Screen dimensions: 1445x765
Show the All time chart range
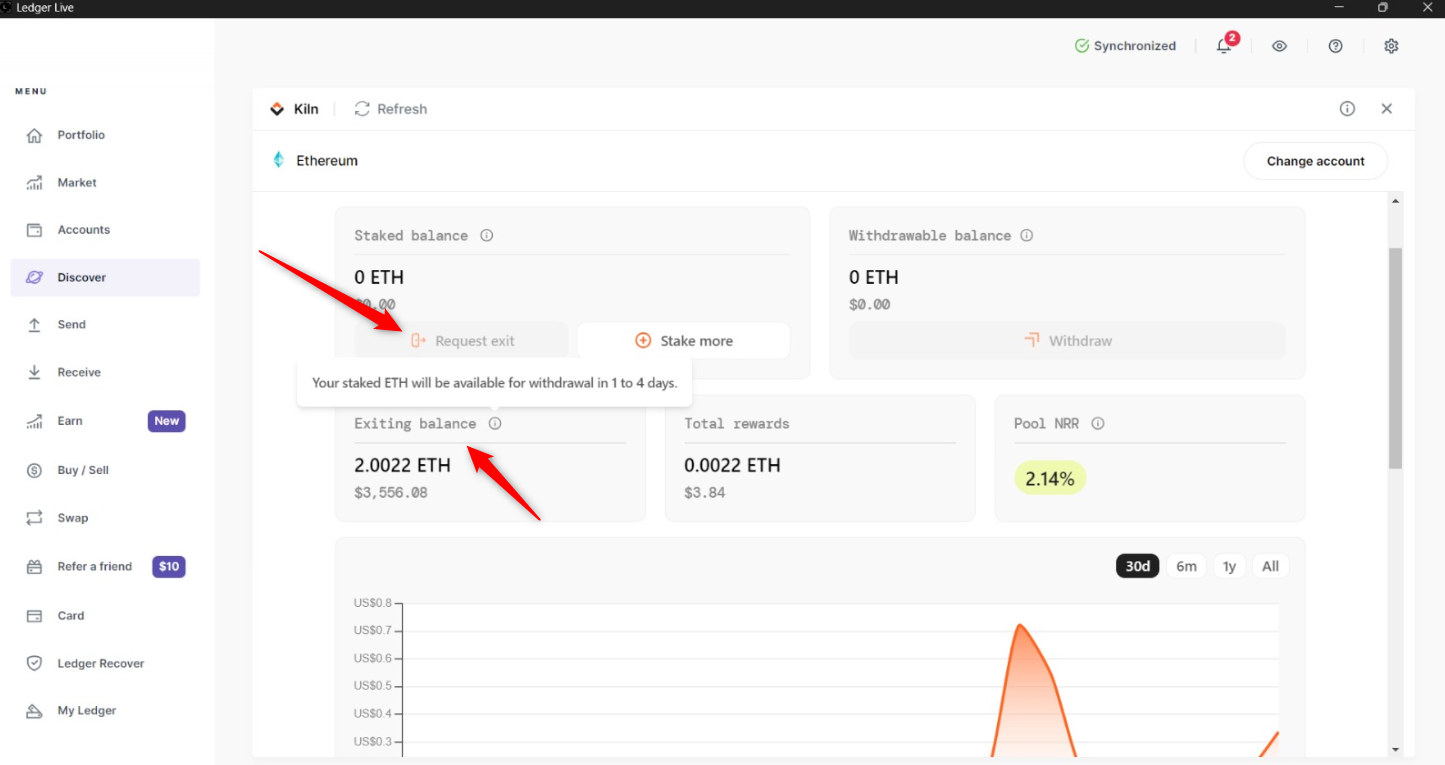pyautogui.click(x=1270, y=566)
